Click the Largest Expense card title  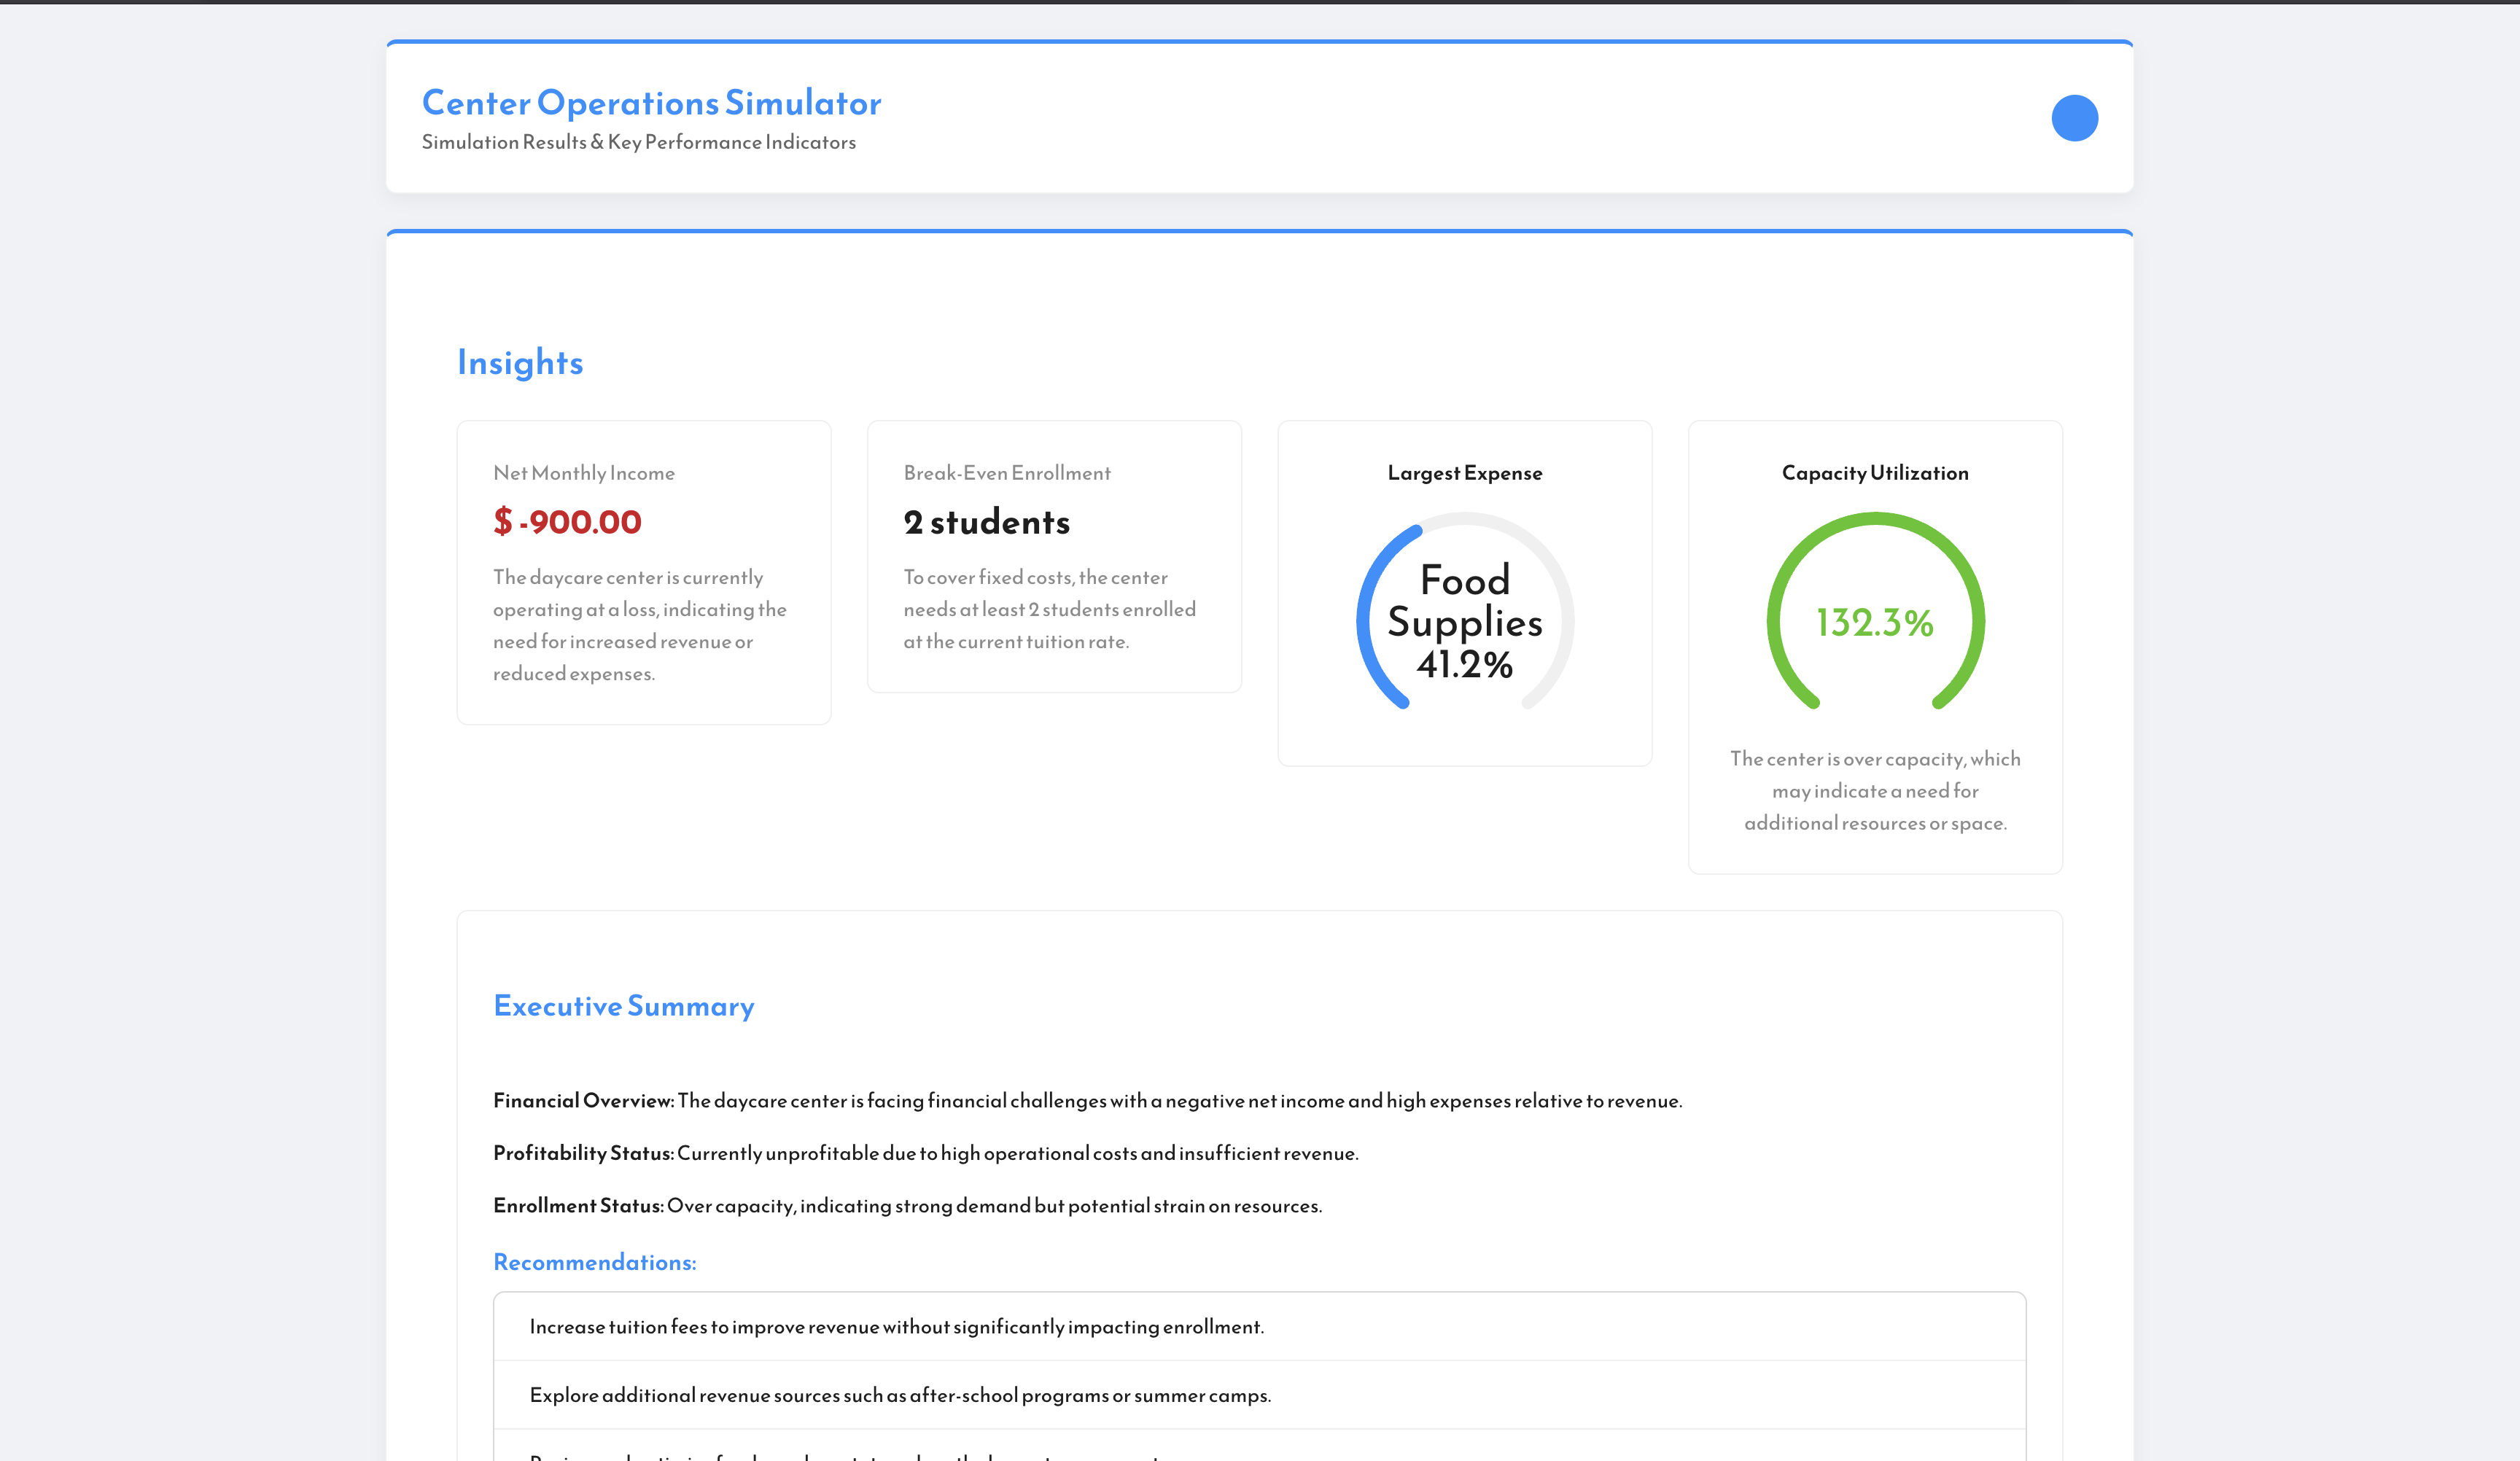1464,473
